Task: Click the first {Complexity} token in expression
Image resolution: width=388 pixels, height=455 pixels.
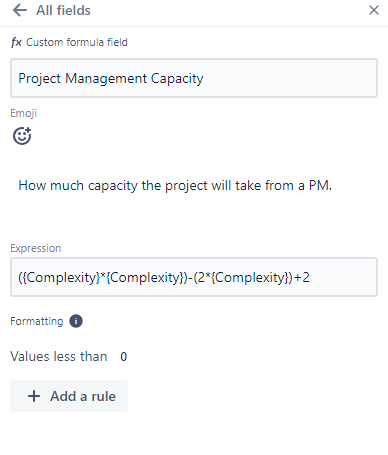Action: [x=62, y=277]
